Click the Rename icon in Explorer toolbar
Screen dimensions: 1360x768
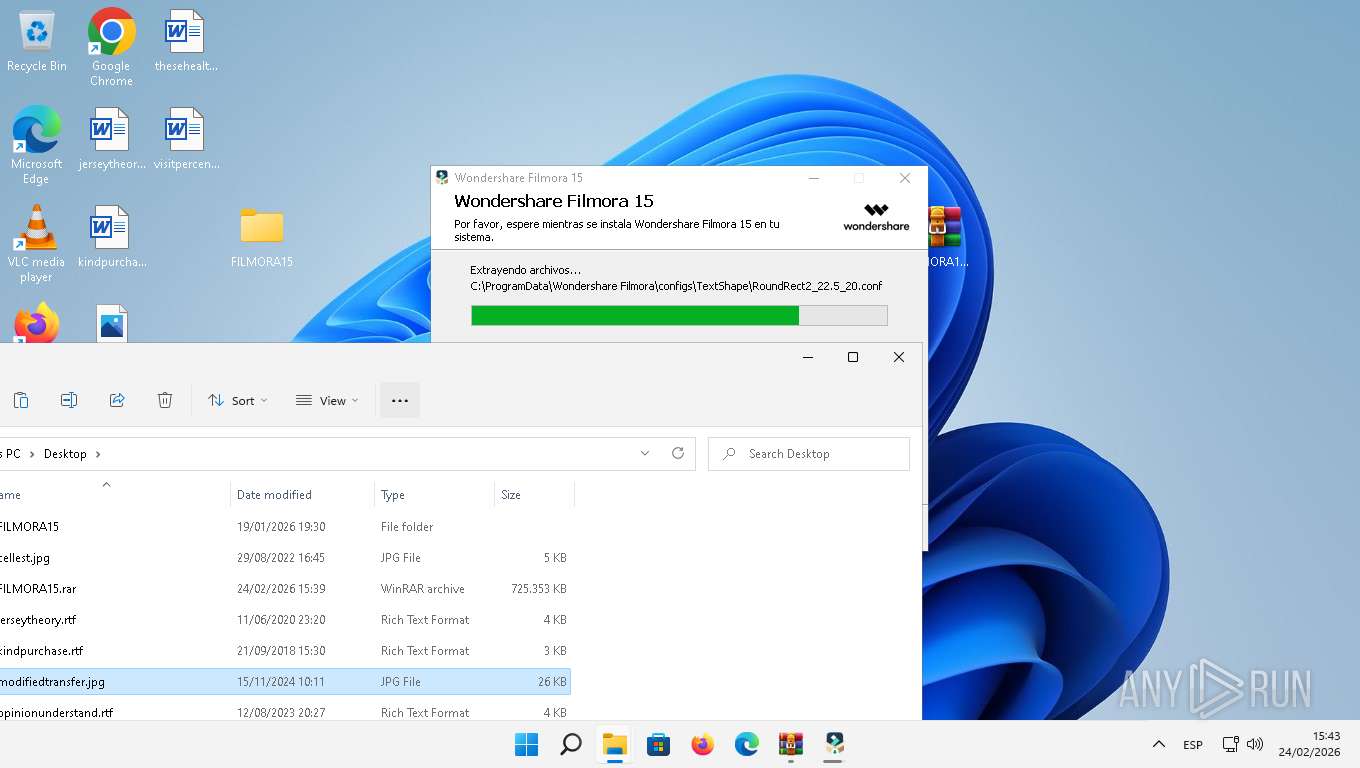[x=69, y=400]
